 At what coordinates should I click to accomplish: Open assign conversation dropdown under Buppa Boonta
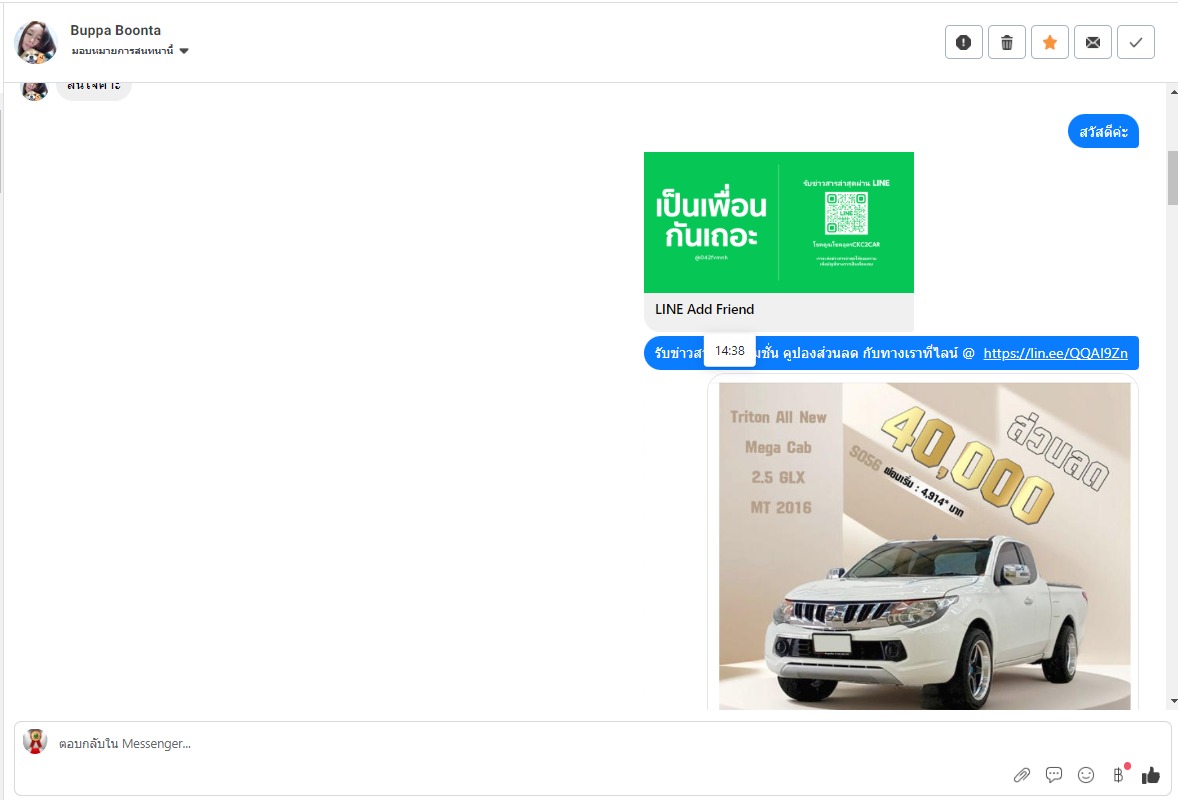pyautogui.click(x=130, y=51)
